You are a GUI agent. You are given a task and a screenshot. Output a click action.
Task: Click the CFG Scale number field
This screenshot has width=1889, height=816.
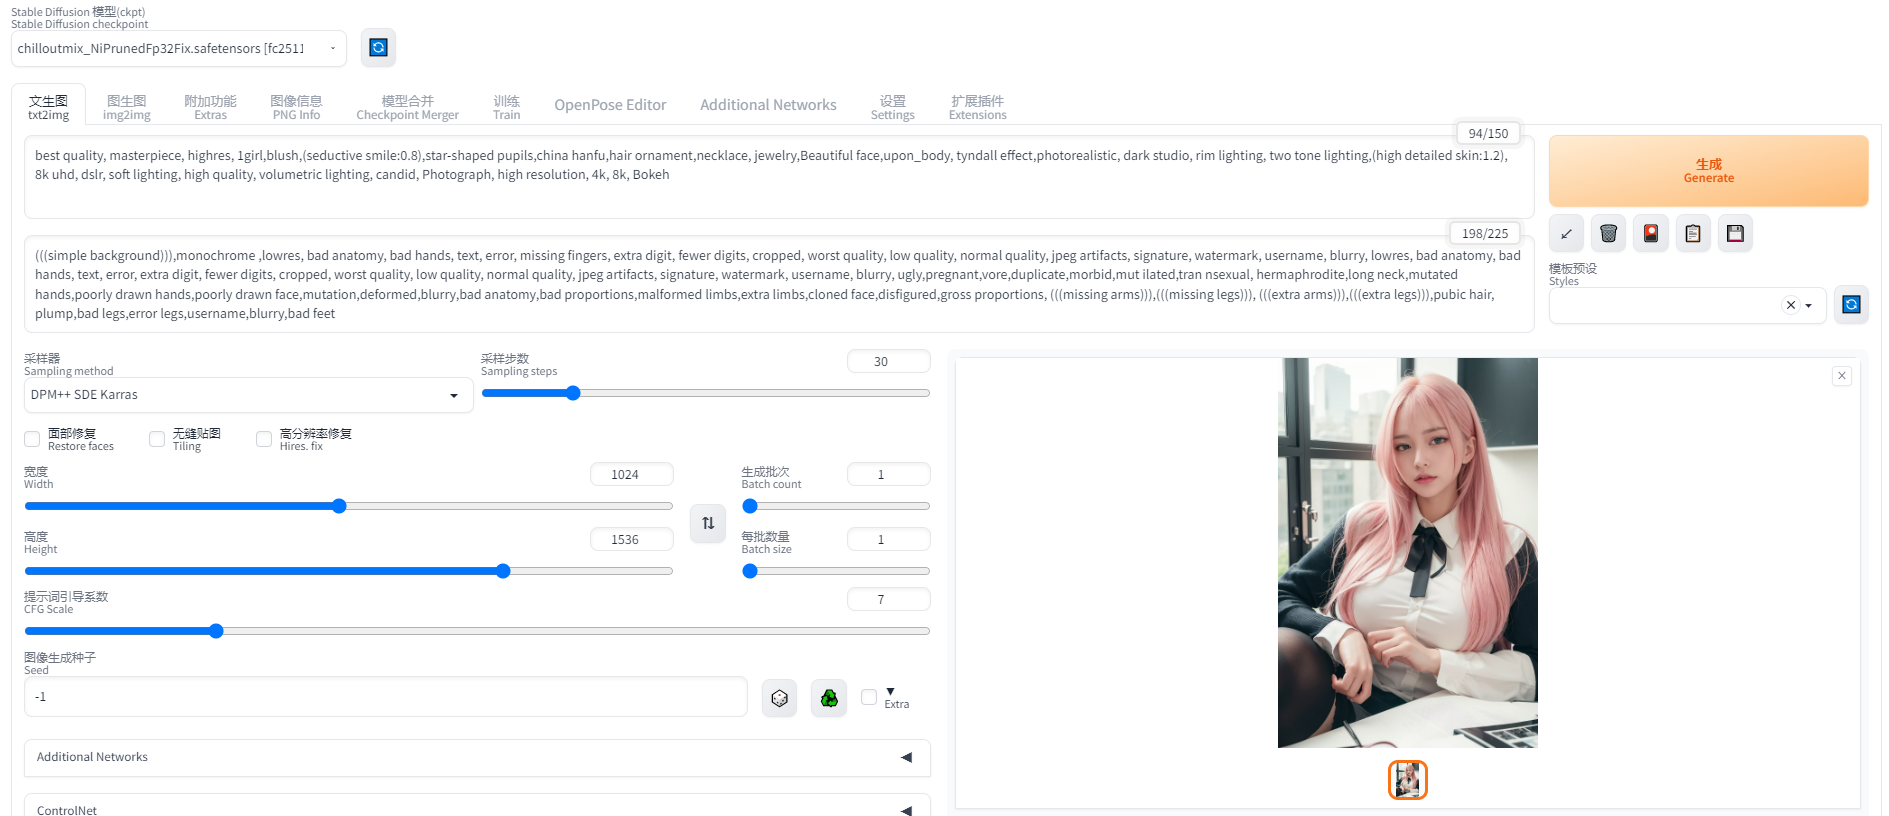click(888, 600)
